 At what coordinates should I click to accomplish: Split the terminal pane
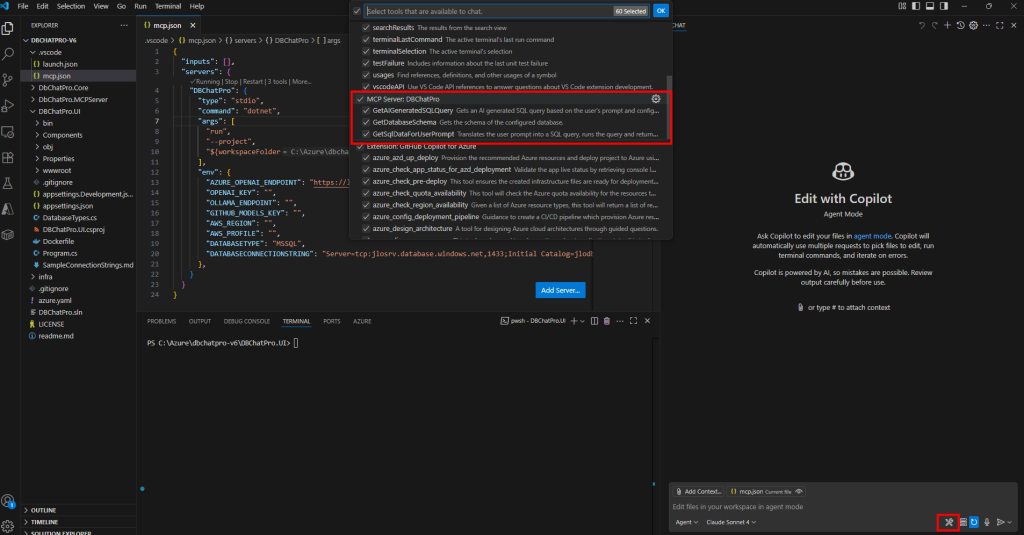pos(594,321)
